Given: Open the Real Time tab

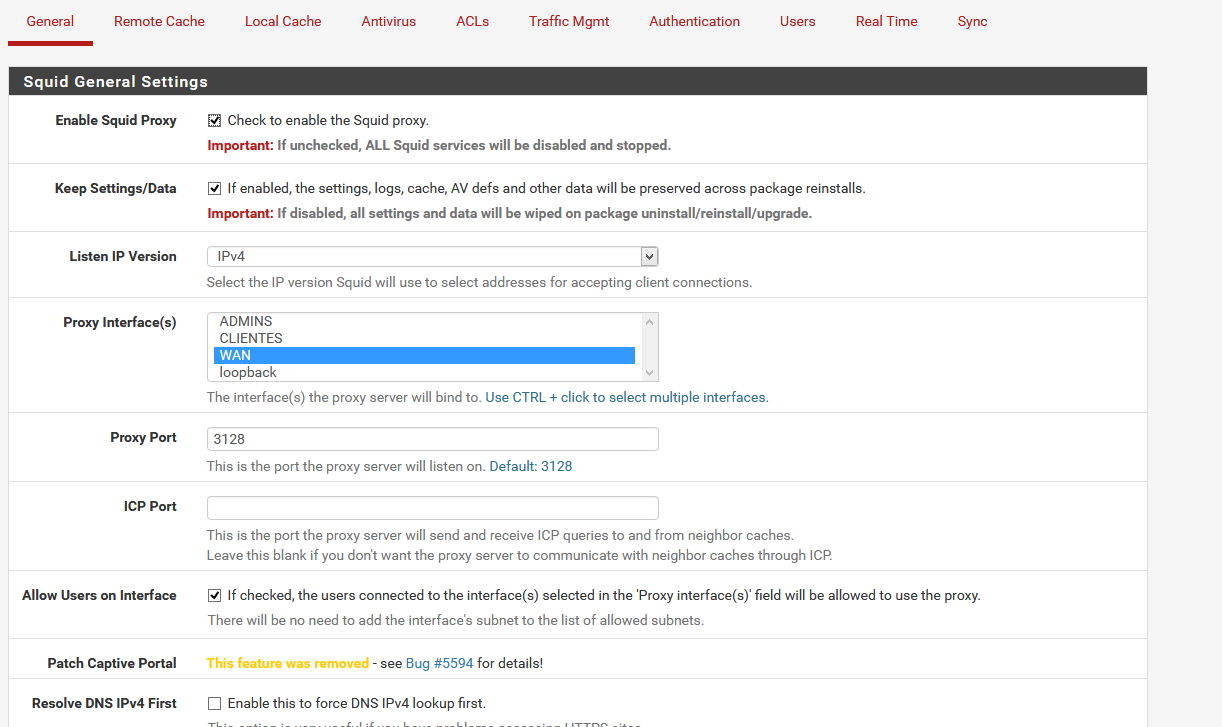Looking at the screenshot, I should pyautogui.click(x=887, y=21).
